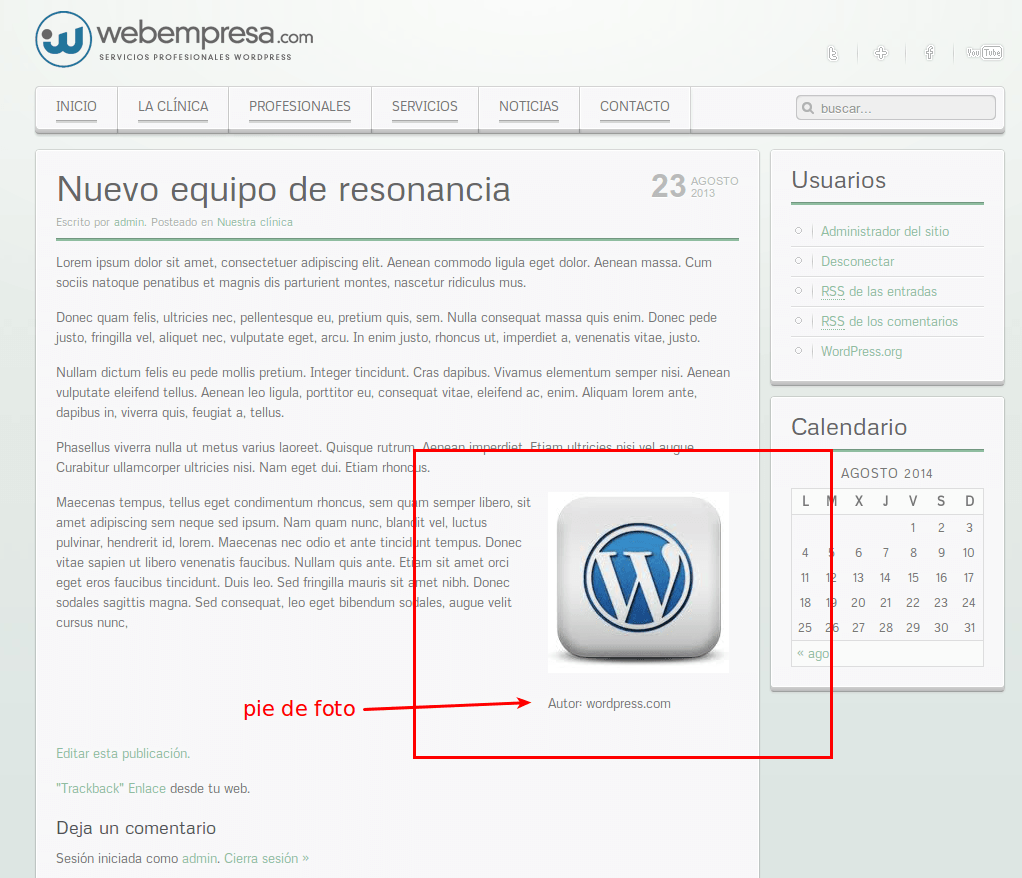Click the Calendario widget heading
Image resolution: width=1022 pixels, height=878 pixels.
[849, 427]
